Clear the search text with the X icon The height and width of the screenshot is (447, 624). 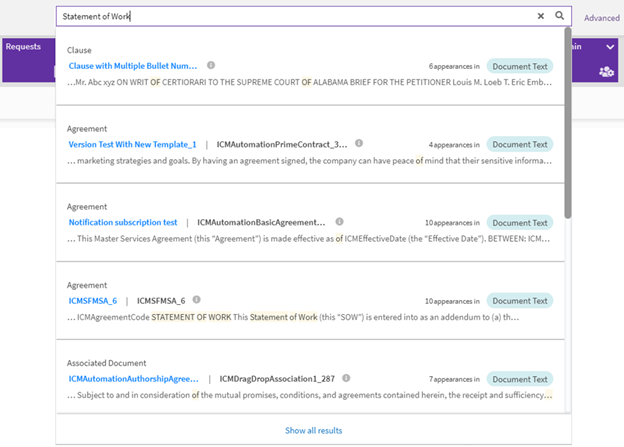(x=541, y=16)
